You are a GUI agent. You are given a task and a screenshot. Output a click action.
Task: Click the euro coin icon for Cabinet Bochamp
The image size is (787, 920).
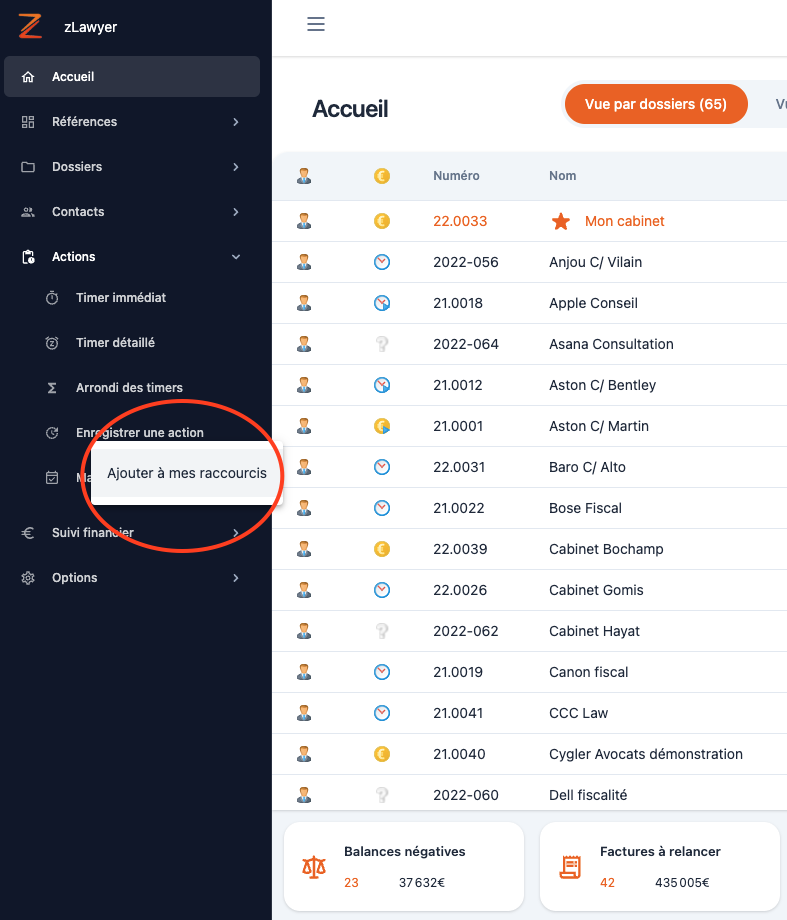(x=381, y=549)
